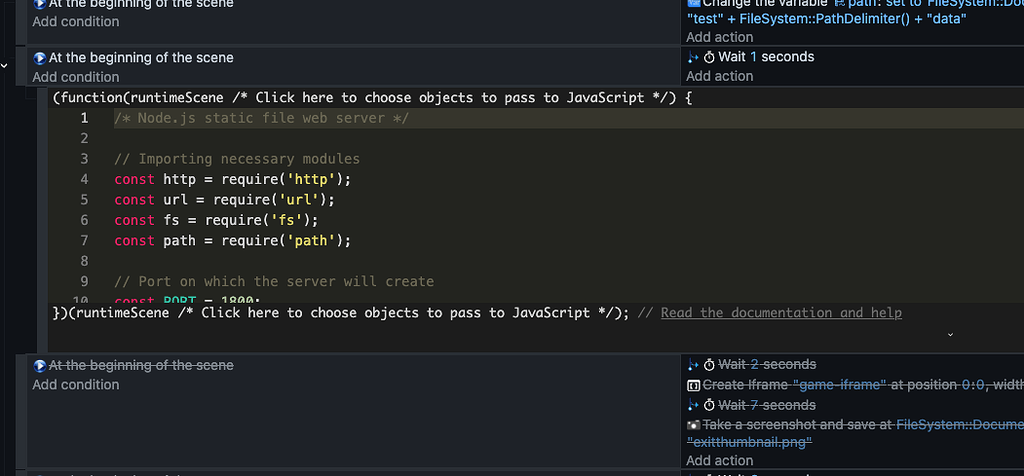Image resolution: width=1024 pixels, height=476 pixels.
Task: Click code line 3 Importing necessary modules comment
Action: pos(237,159)
